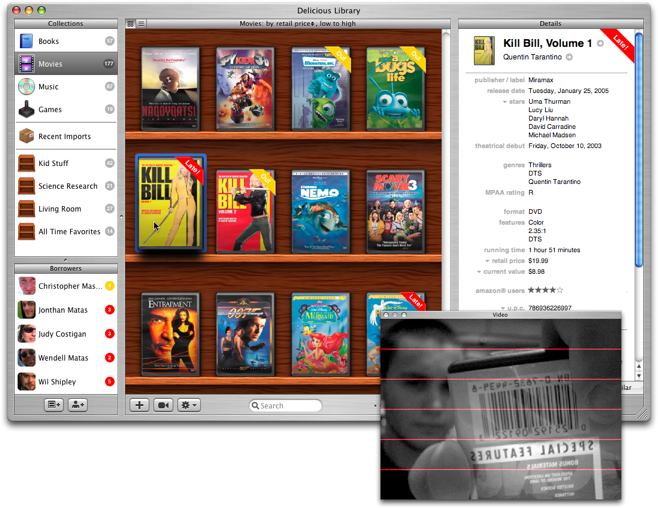Click Wil Shipley red overdue badge
Viewport: 658px width, 508px height.
[110, 381]
